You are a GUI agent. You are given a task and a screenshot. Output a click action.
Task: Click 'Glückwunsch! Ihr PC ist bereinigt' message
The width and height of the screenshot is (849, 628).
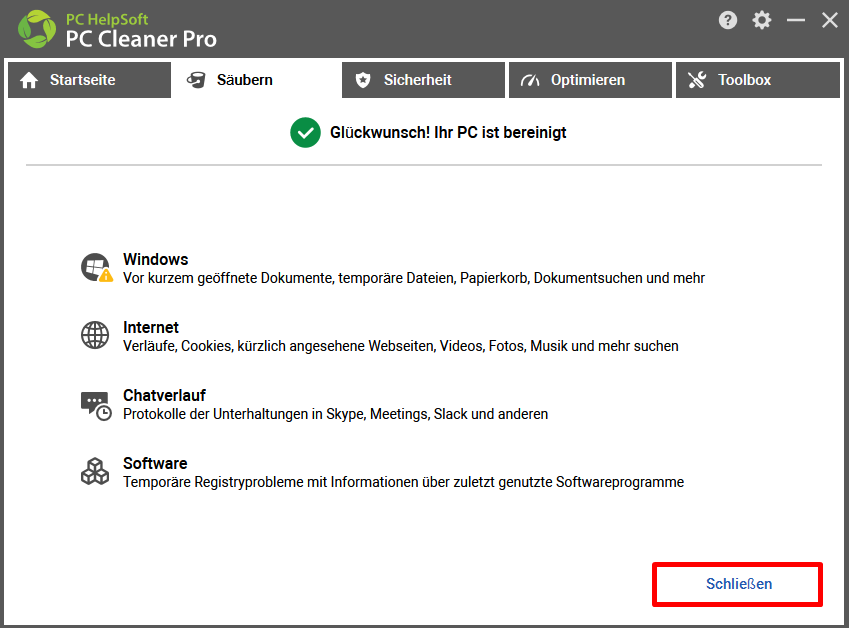[x=448, y=133]
